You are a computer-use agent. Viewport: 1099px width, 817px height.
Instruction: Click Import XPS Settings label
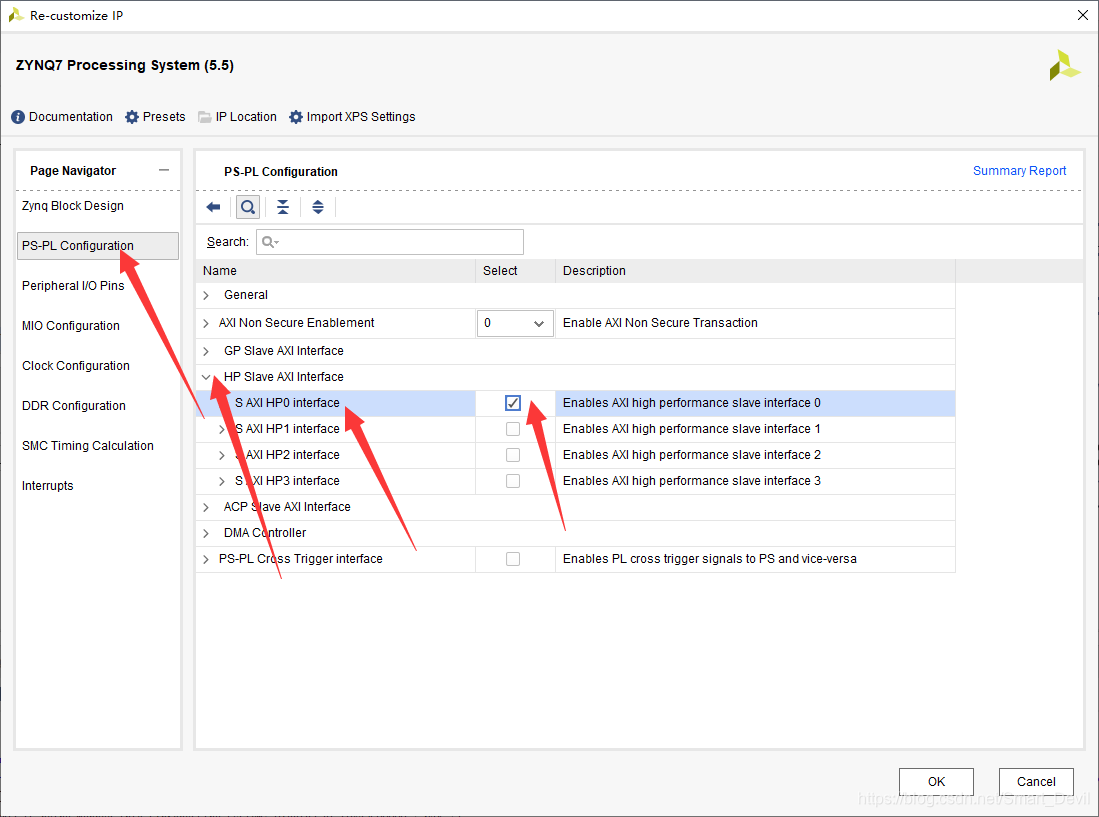click(361, 117)
